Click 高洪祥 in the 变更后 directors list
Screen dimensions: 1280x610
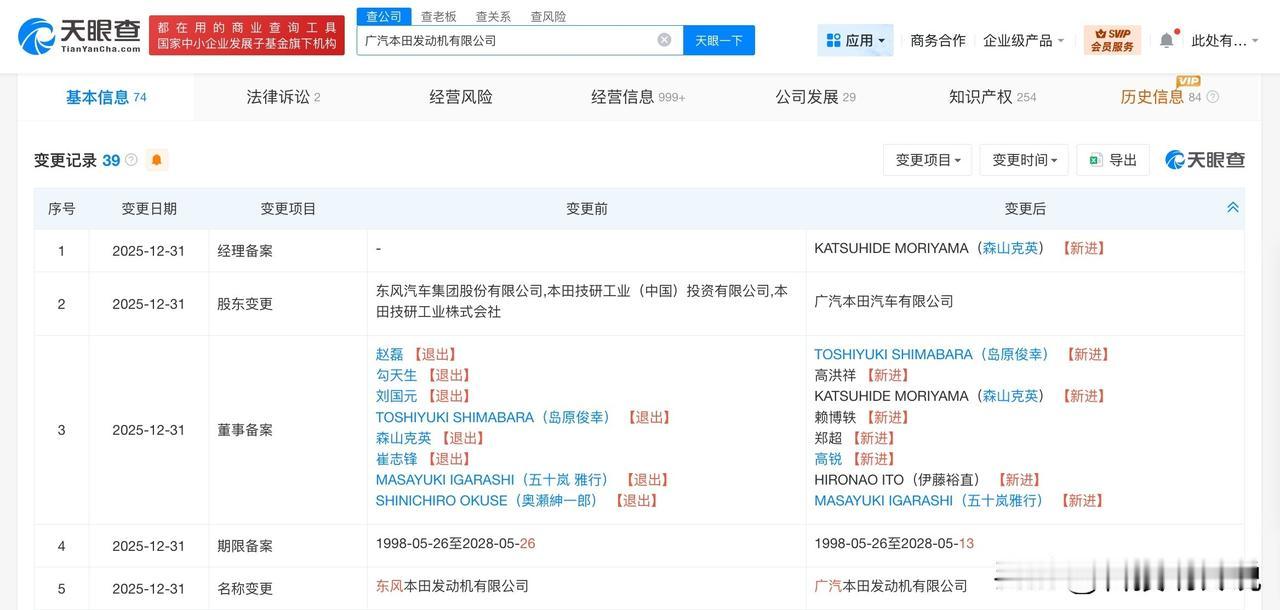point(835,375)
